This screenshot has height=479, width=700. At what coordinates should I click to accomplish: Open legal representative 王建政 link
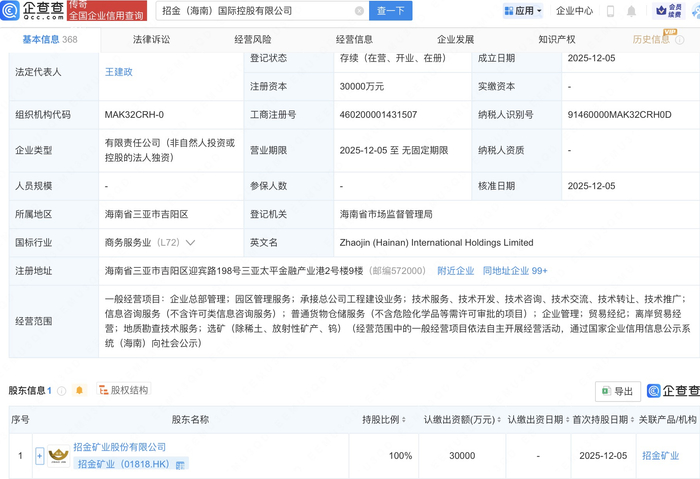118,72
